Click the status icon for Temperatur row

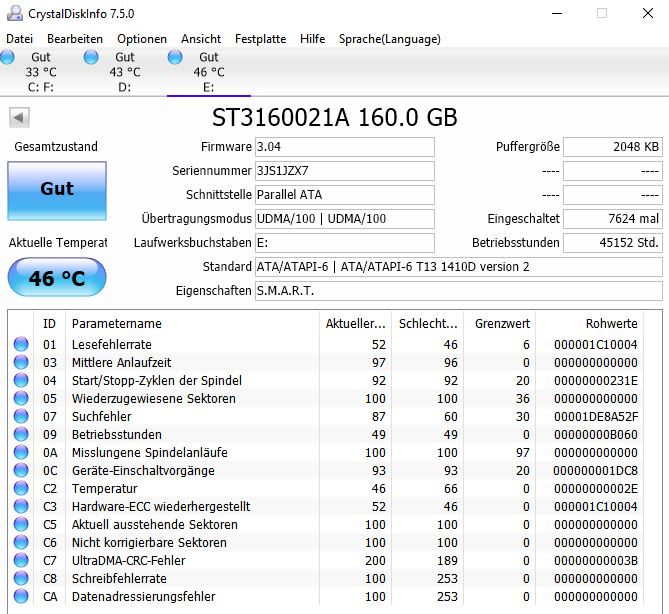pyautogui.click(x=21, y=488)
